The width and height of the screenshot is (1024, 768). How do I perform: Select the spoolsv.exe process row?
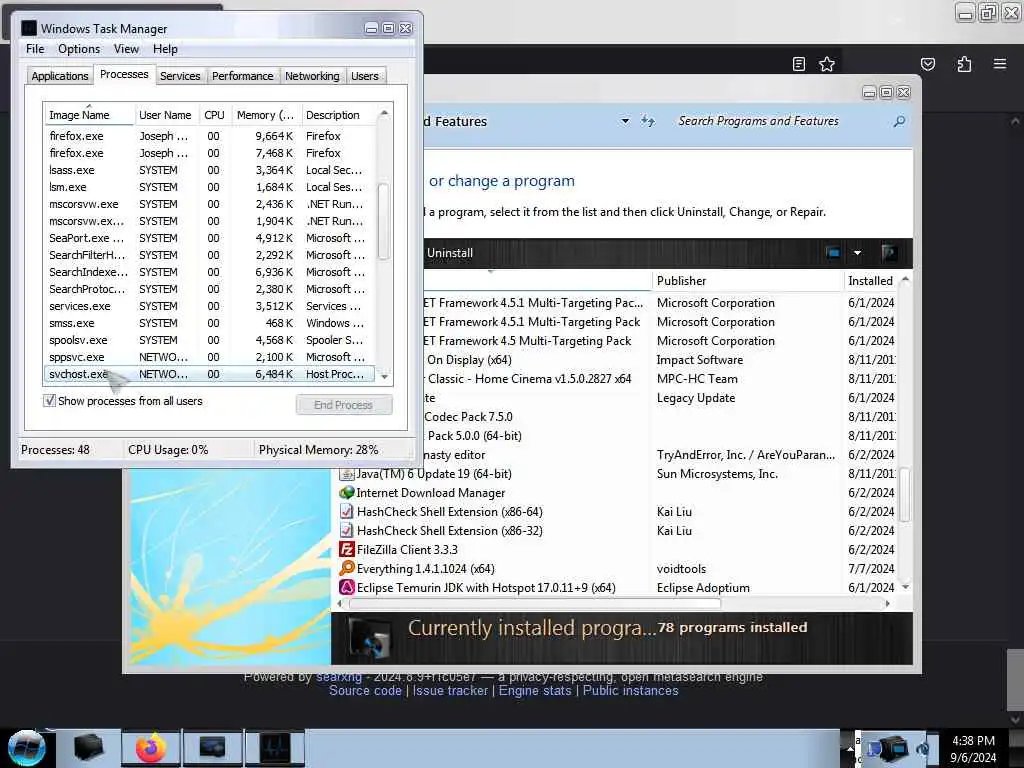209,340
